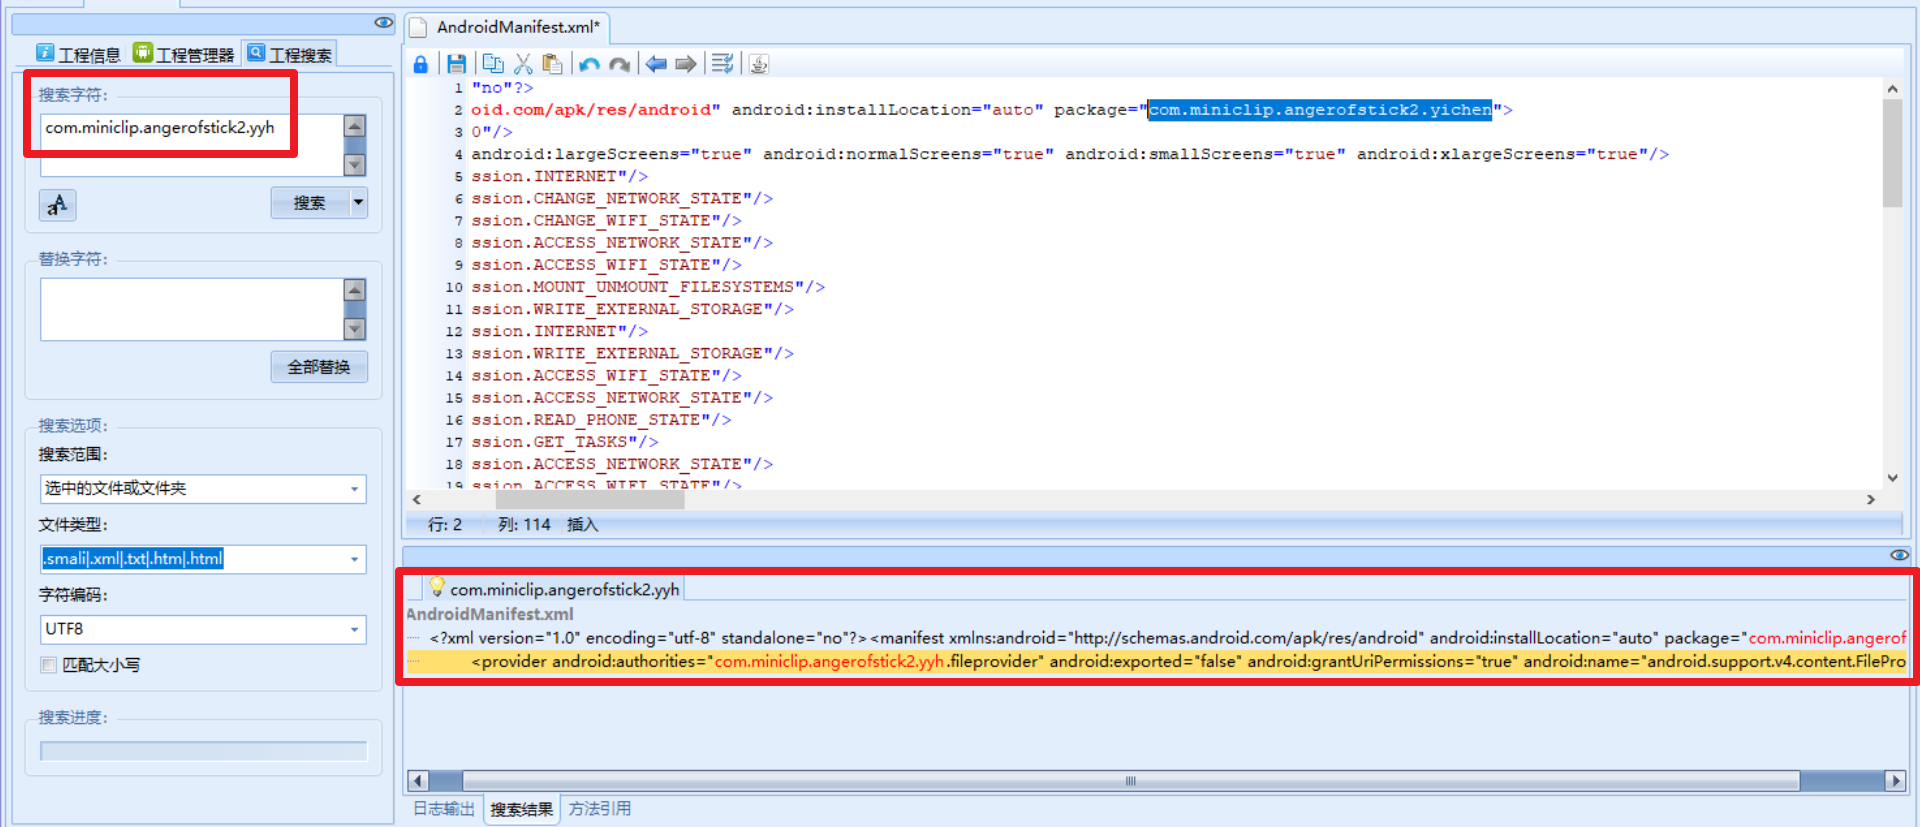This screenshot has height=827, width=1920.
Task: Switch to the 工程信息 tab
Action: coord(78,54)
